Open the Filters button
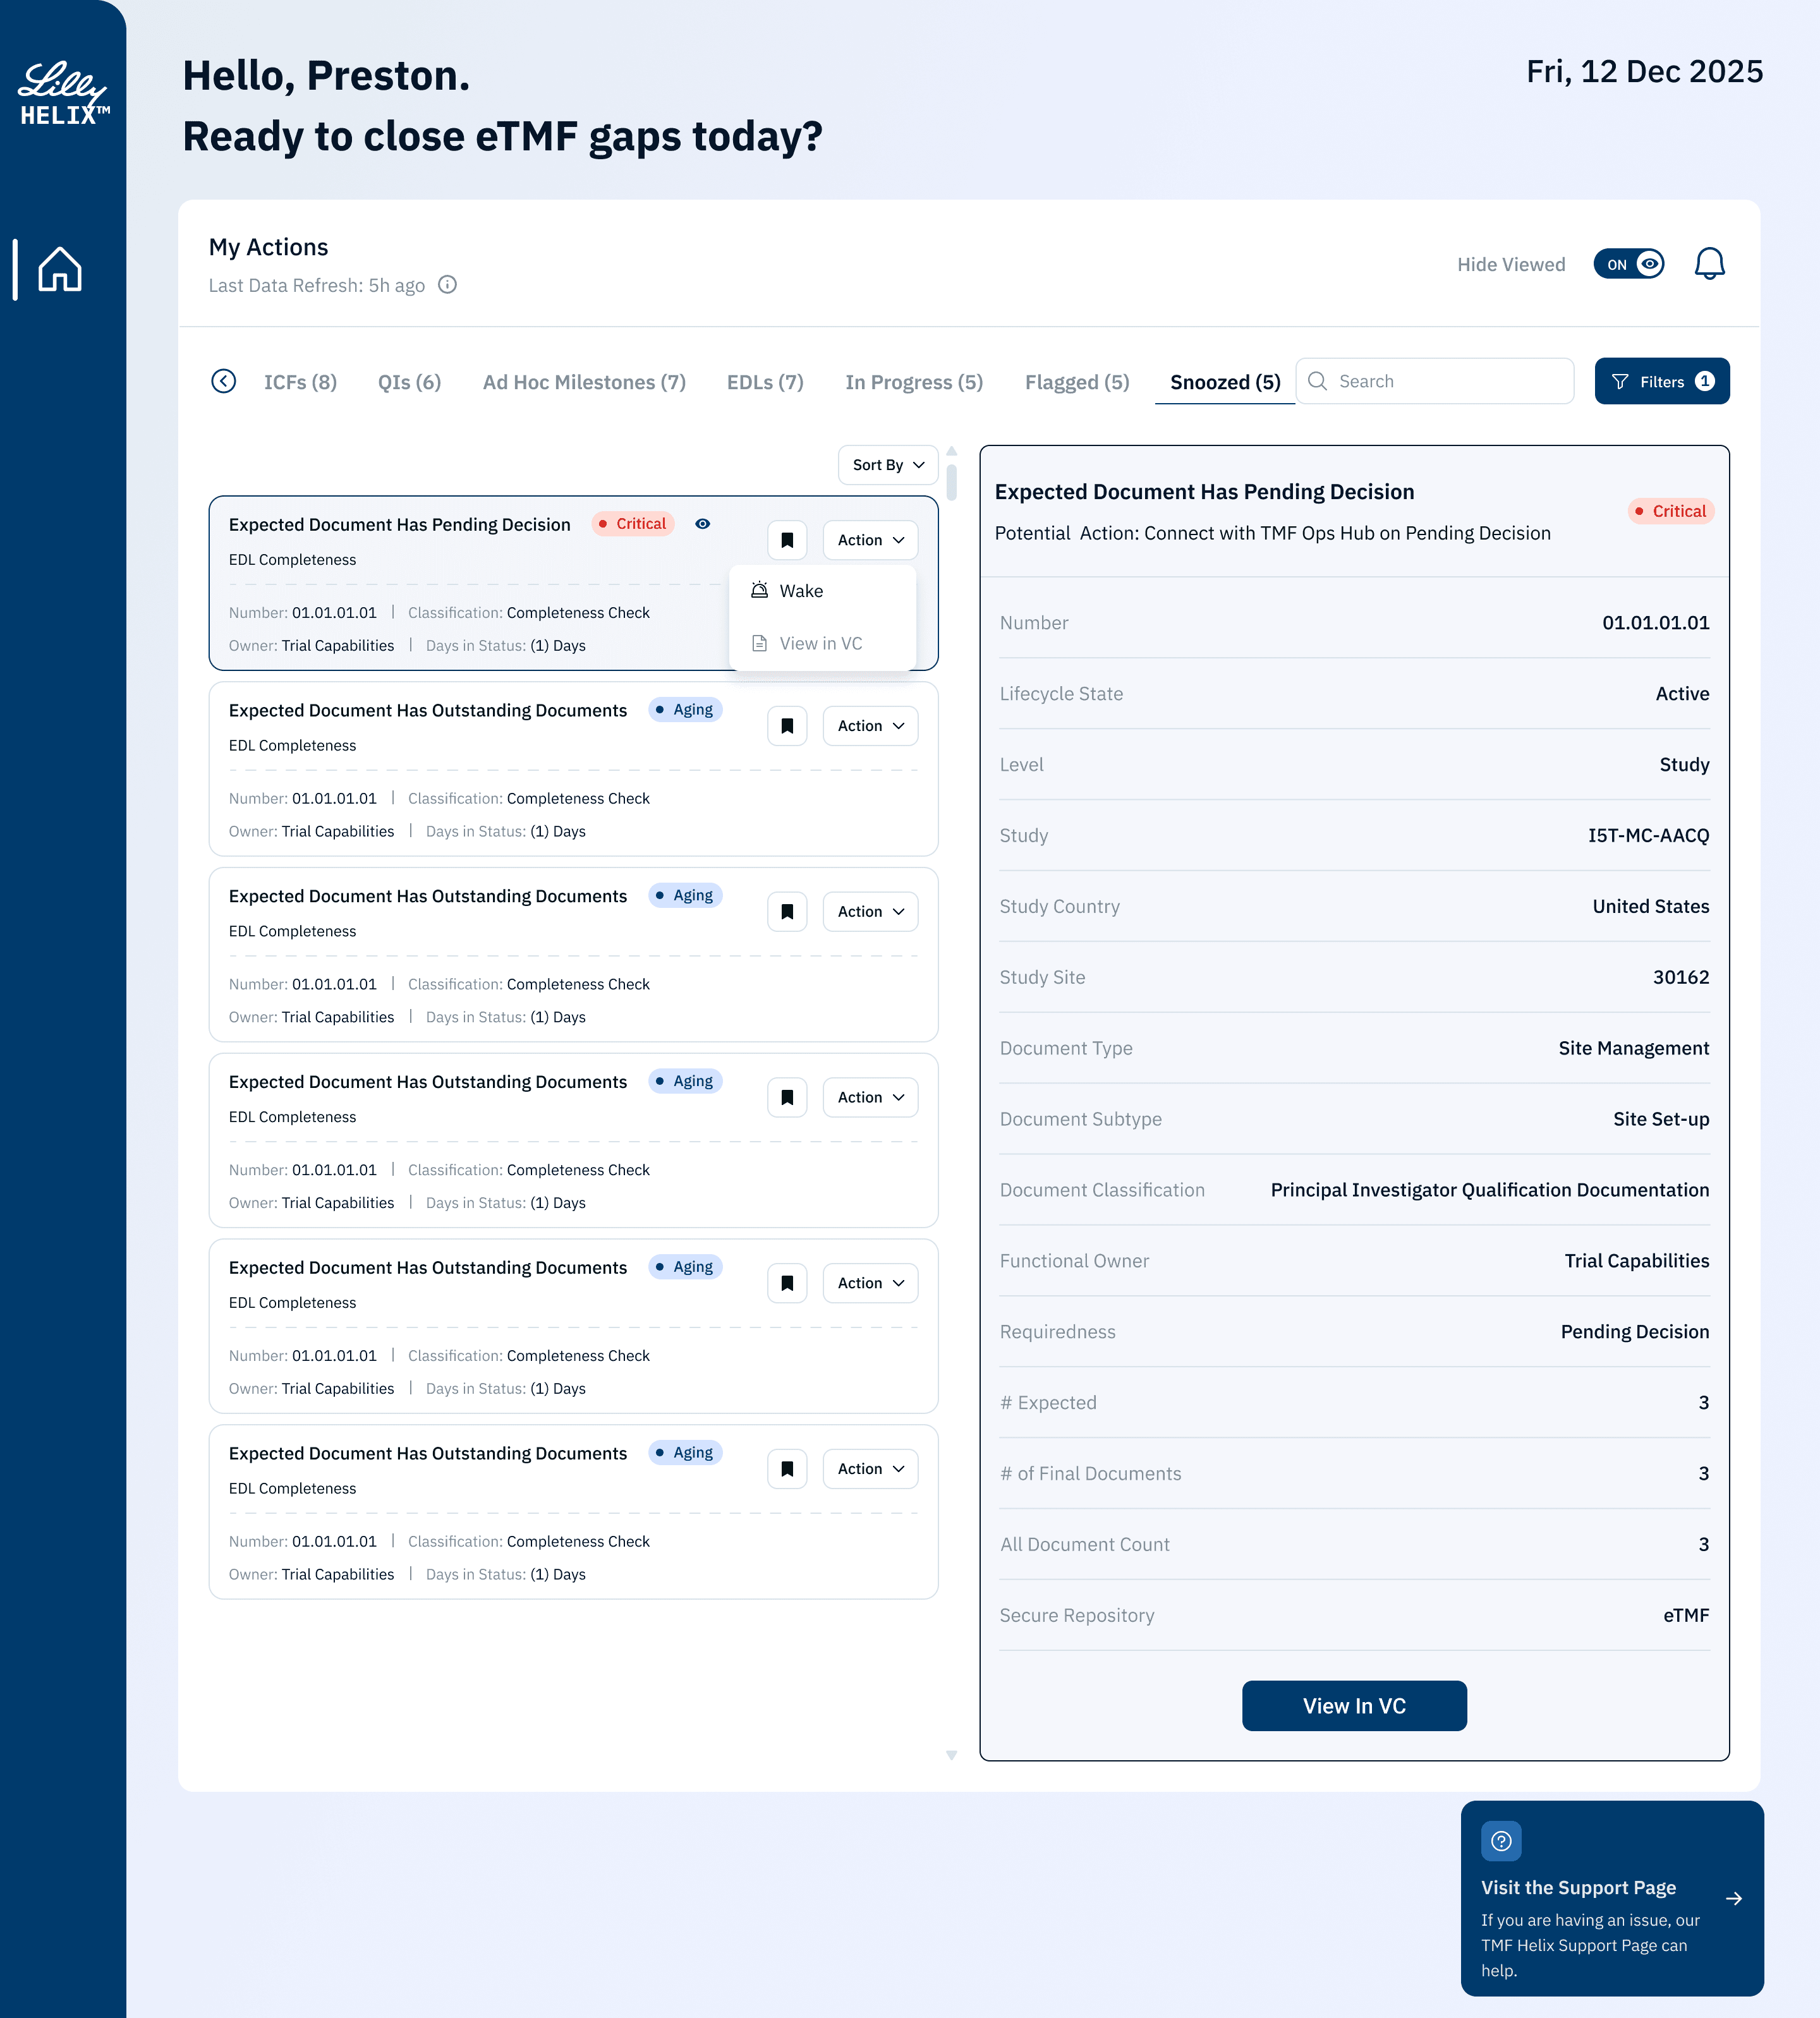1820x2018 pixels. pyautogui.click(x=1661, y=382)
